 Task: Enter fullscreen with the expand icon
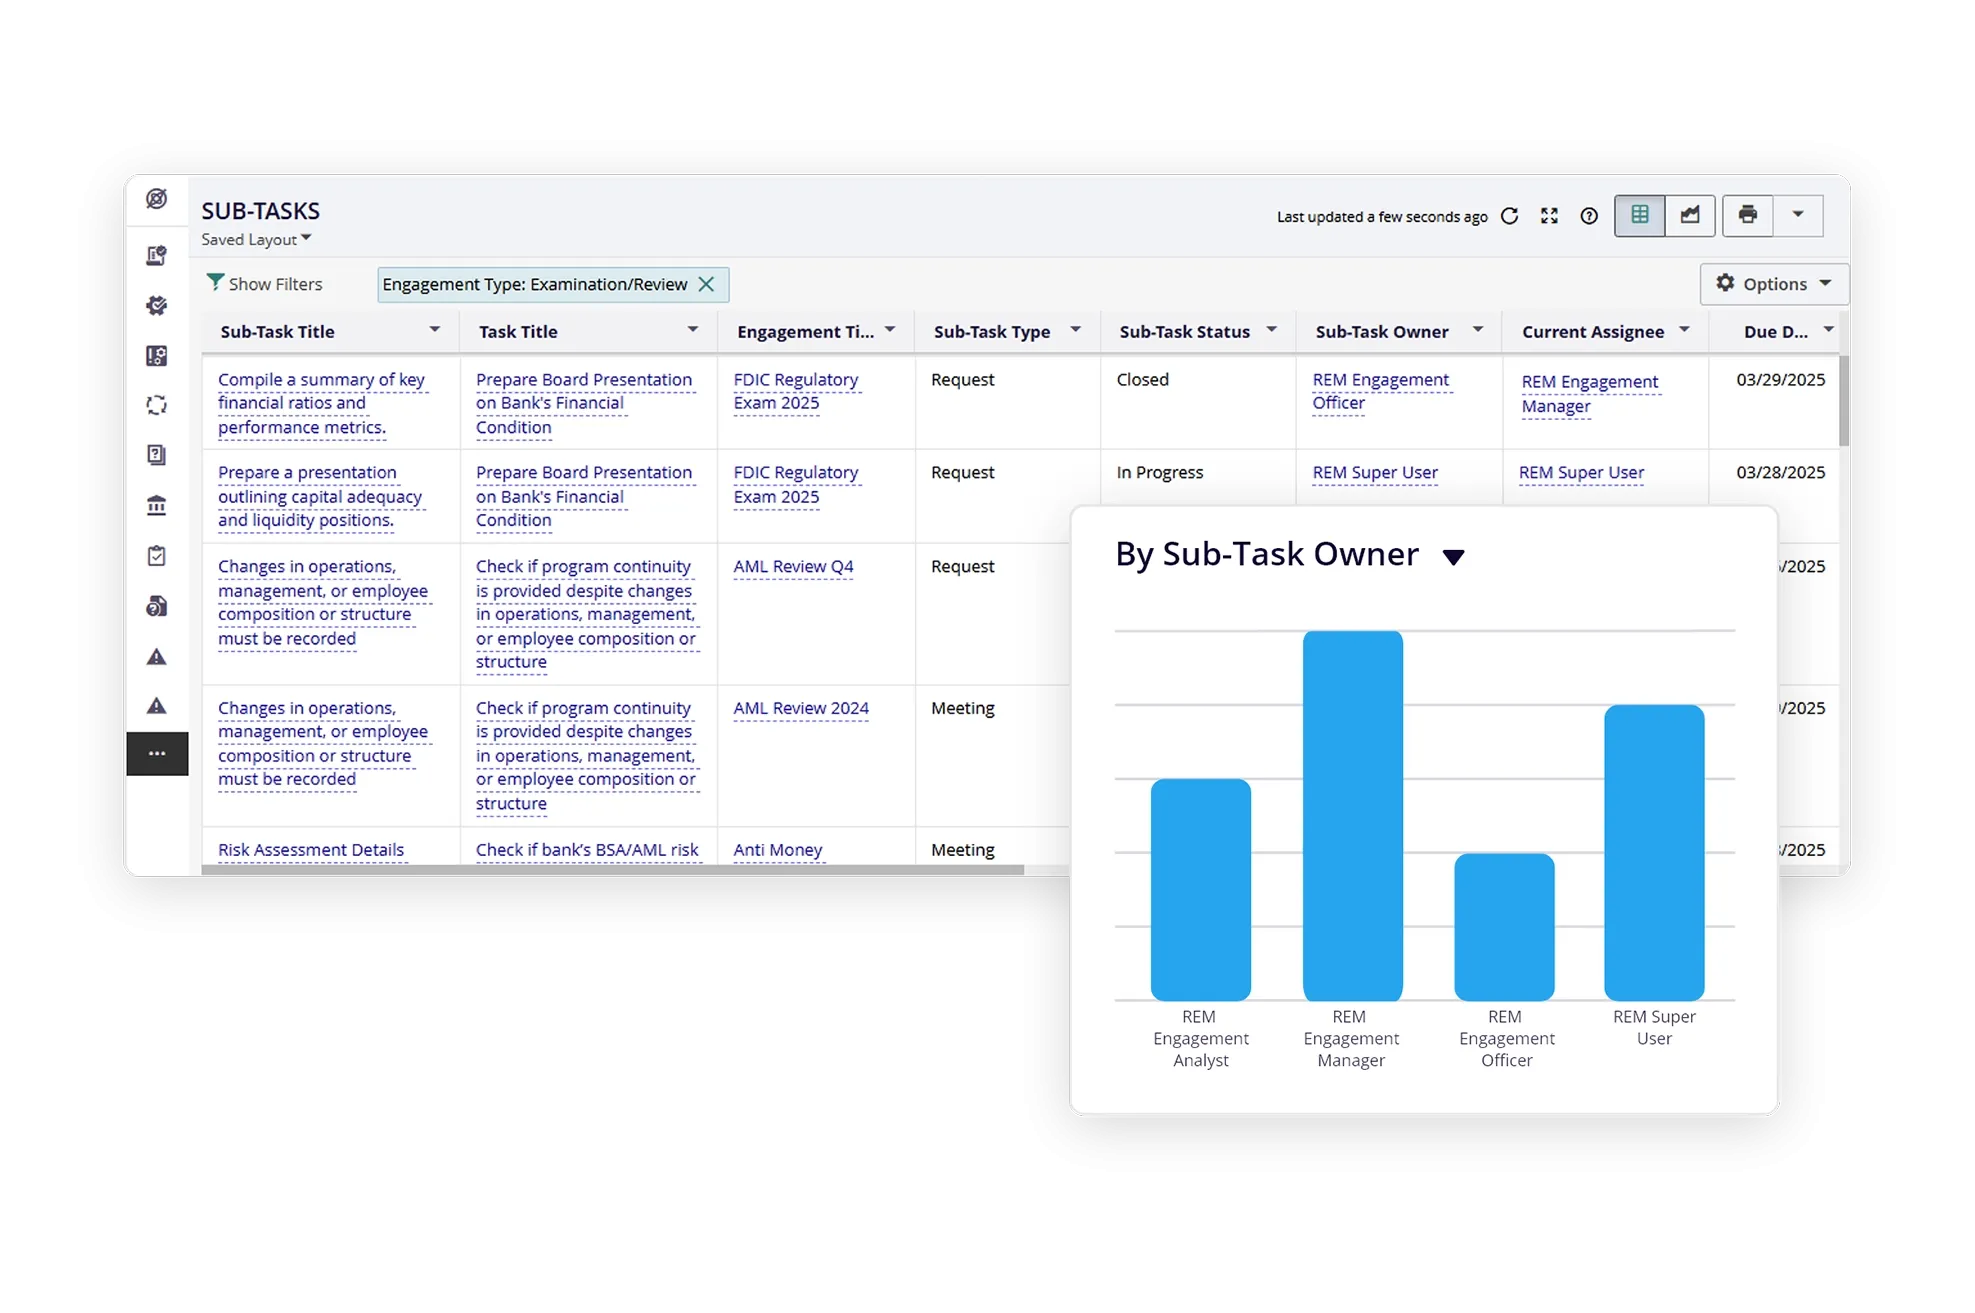click(x=1549, y=216)
